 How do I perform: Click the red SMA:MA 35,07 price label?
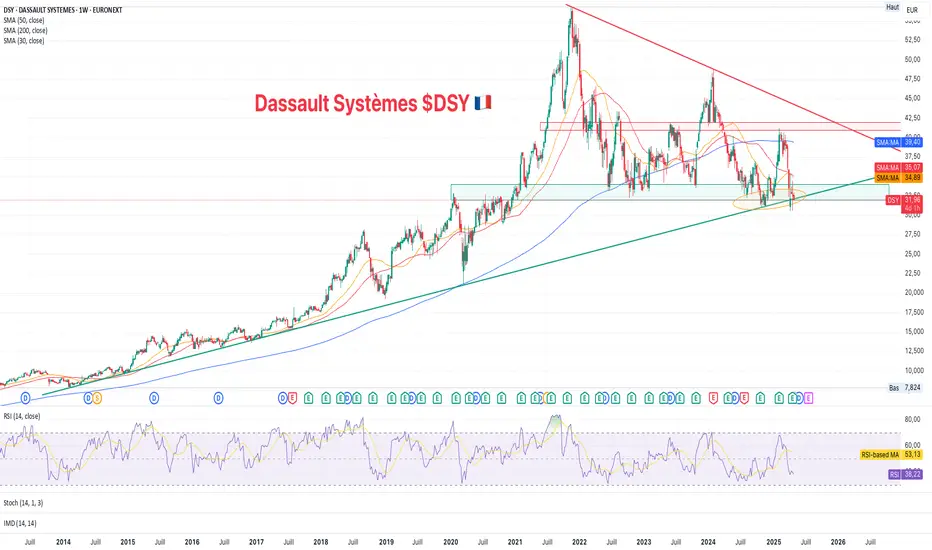898,168
